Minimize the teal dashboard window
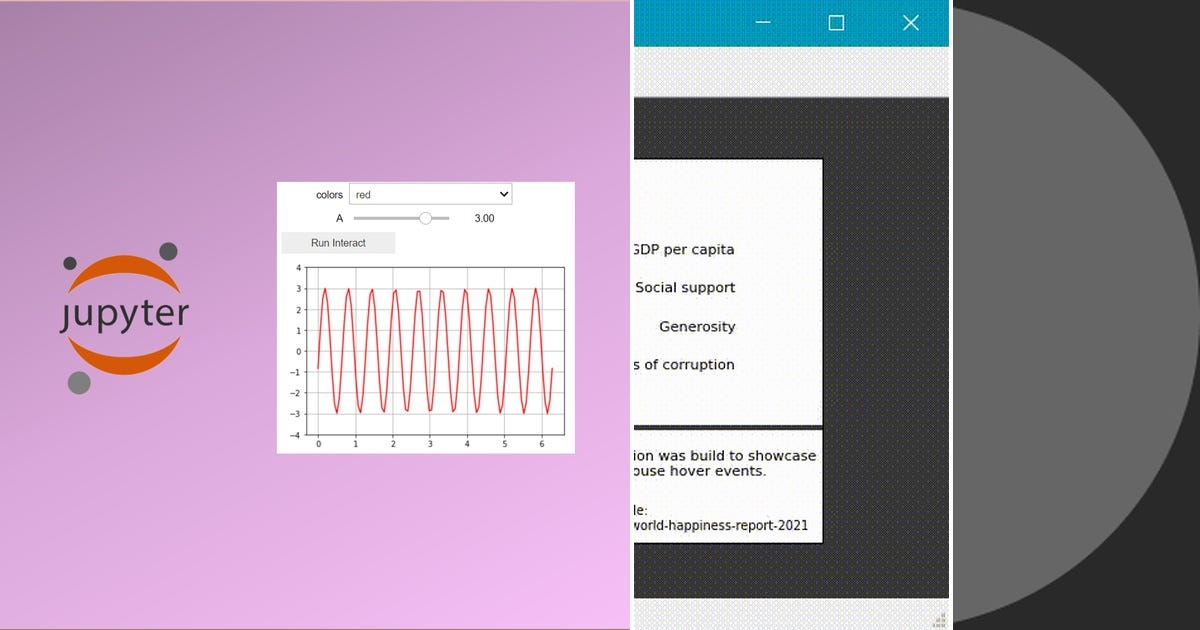 (x=763, y=22)
